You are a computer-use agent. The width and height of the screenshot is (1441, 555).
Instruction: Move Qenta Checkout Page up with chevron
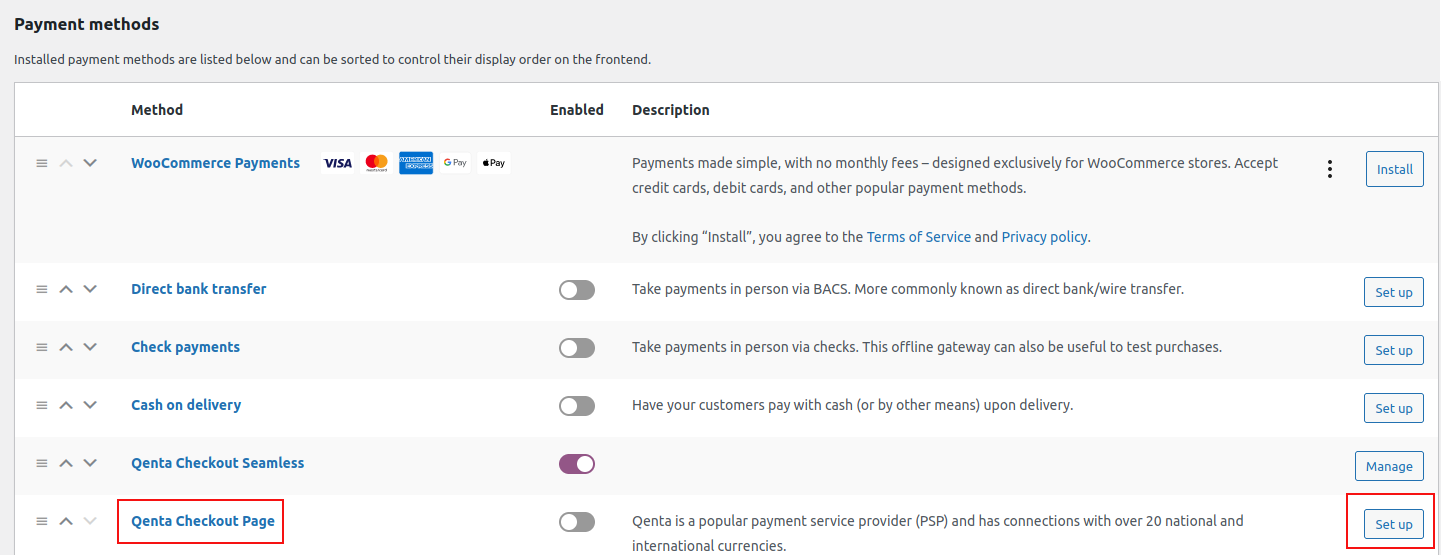(66, 521)
